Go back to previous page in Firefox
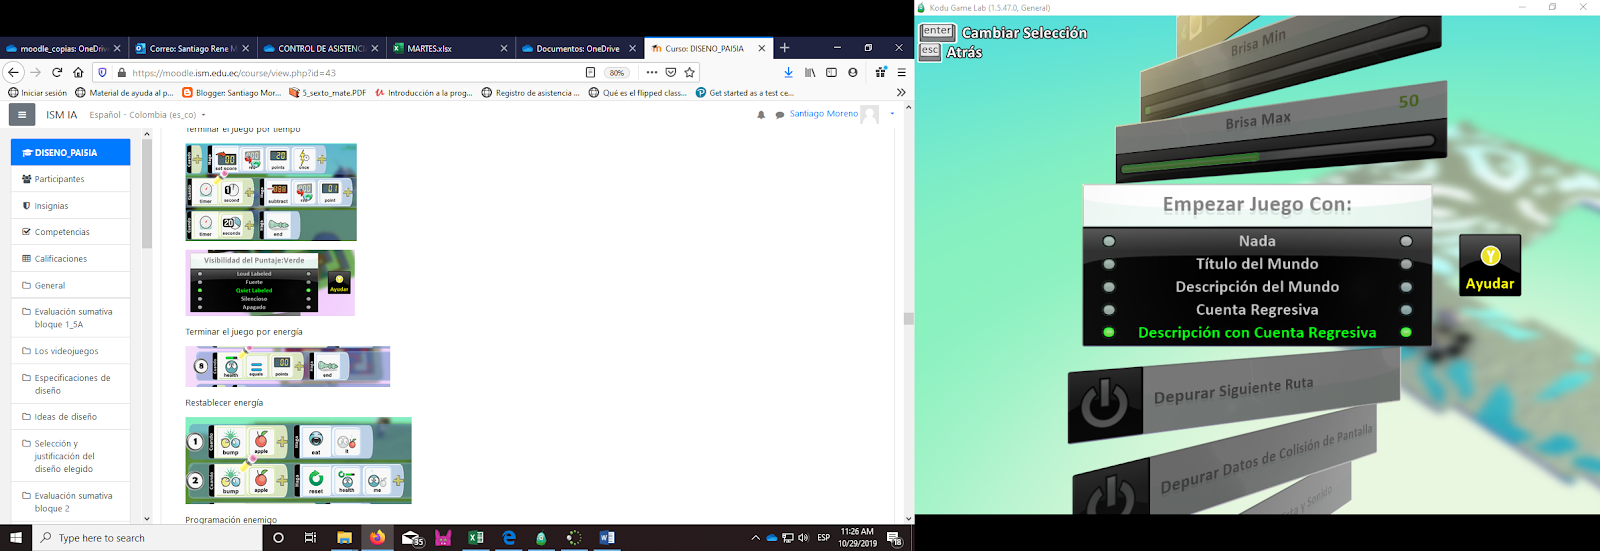This screenshot has height=551, width=1600. pos(13,72)
